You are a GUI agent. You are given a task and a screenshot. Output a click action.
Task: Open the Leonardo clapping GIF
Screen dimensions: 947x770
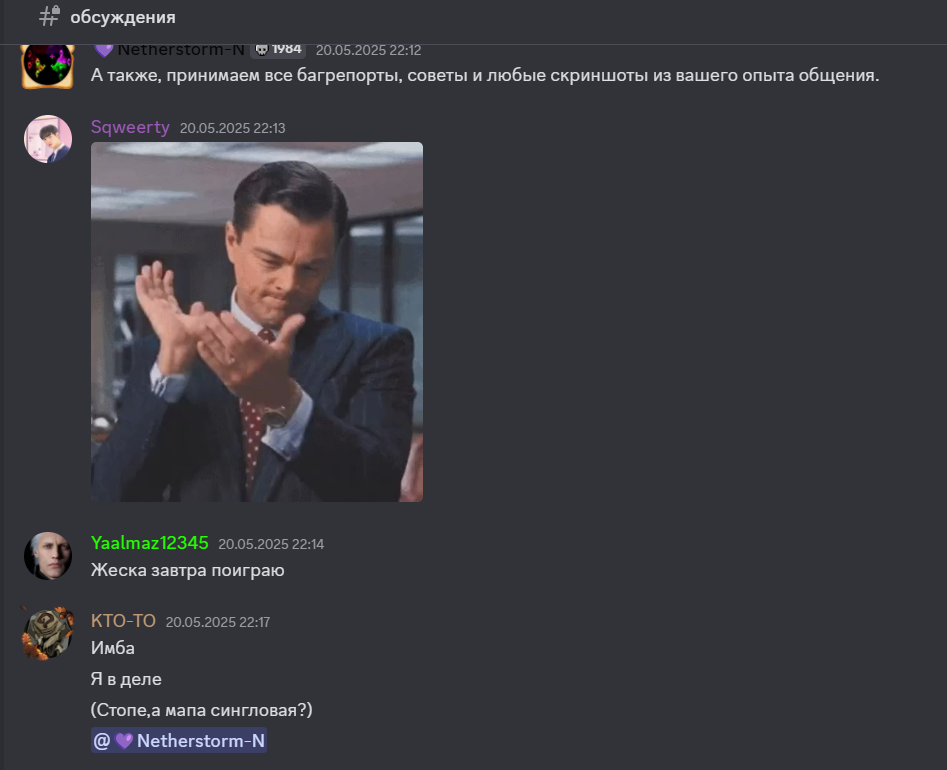coord(257,322)
